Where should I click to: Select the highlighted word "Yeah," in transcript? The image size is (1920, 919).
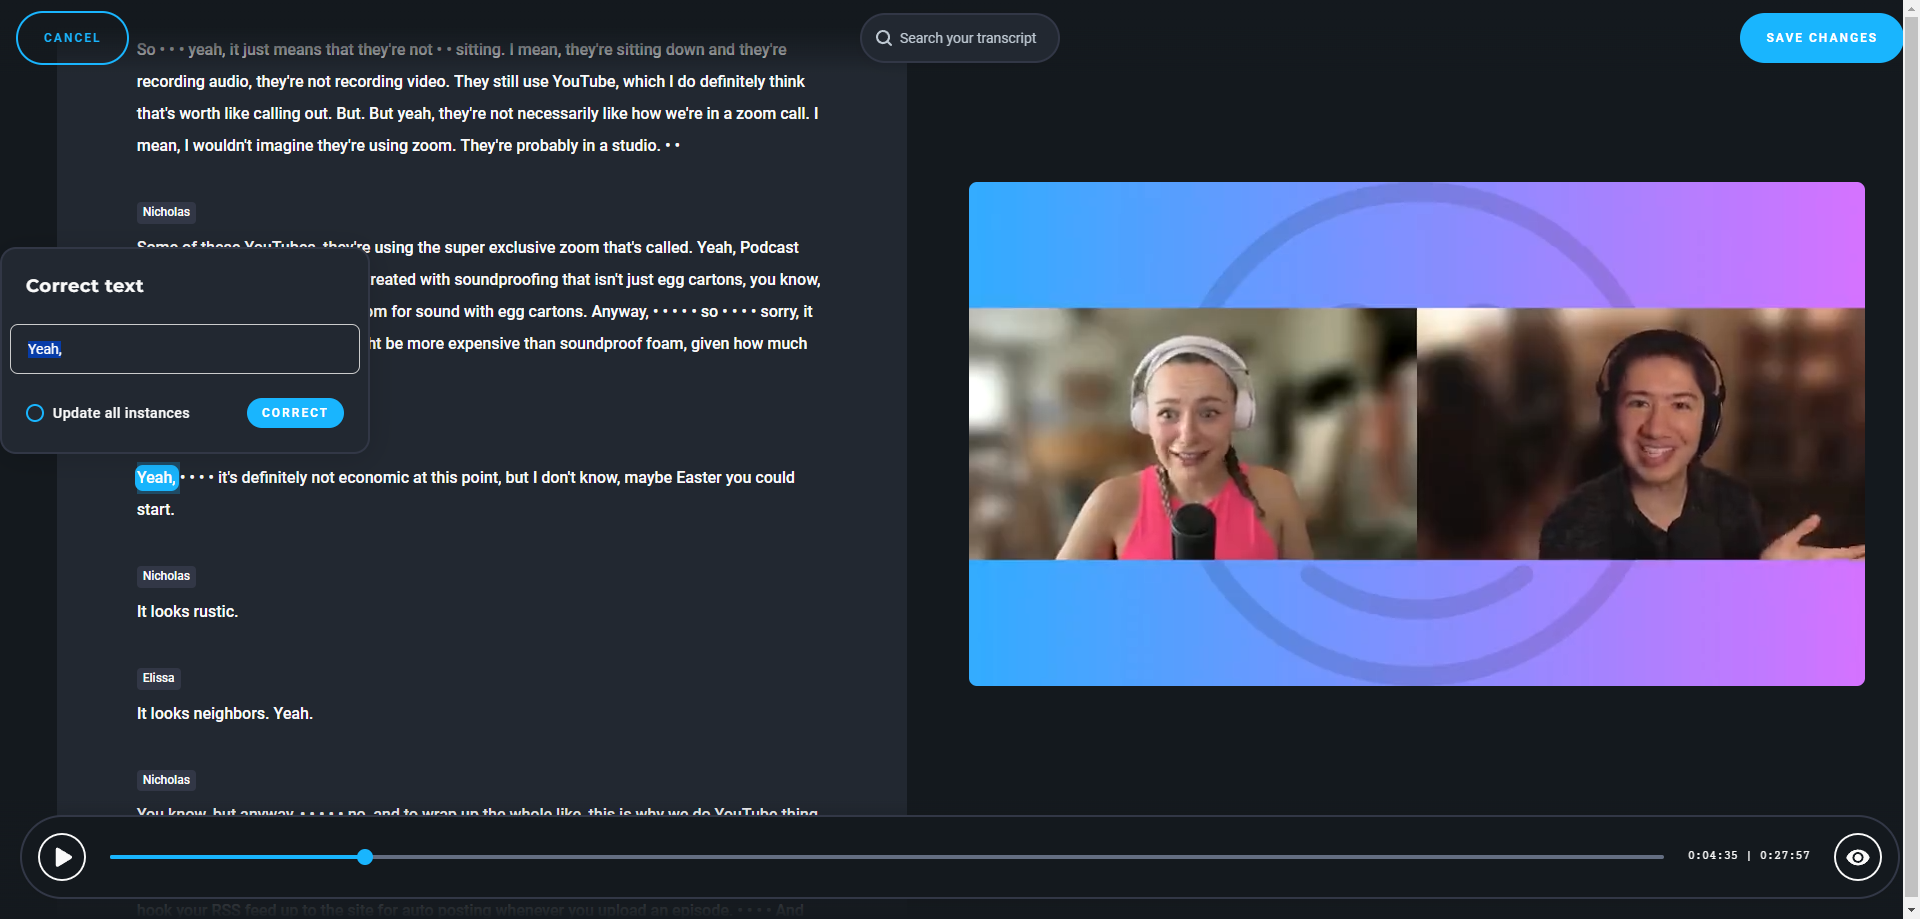[156, 478]
